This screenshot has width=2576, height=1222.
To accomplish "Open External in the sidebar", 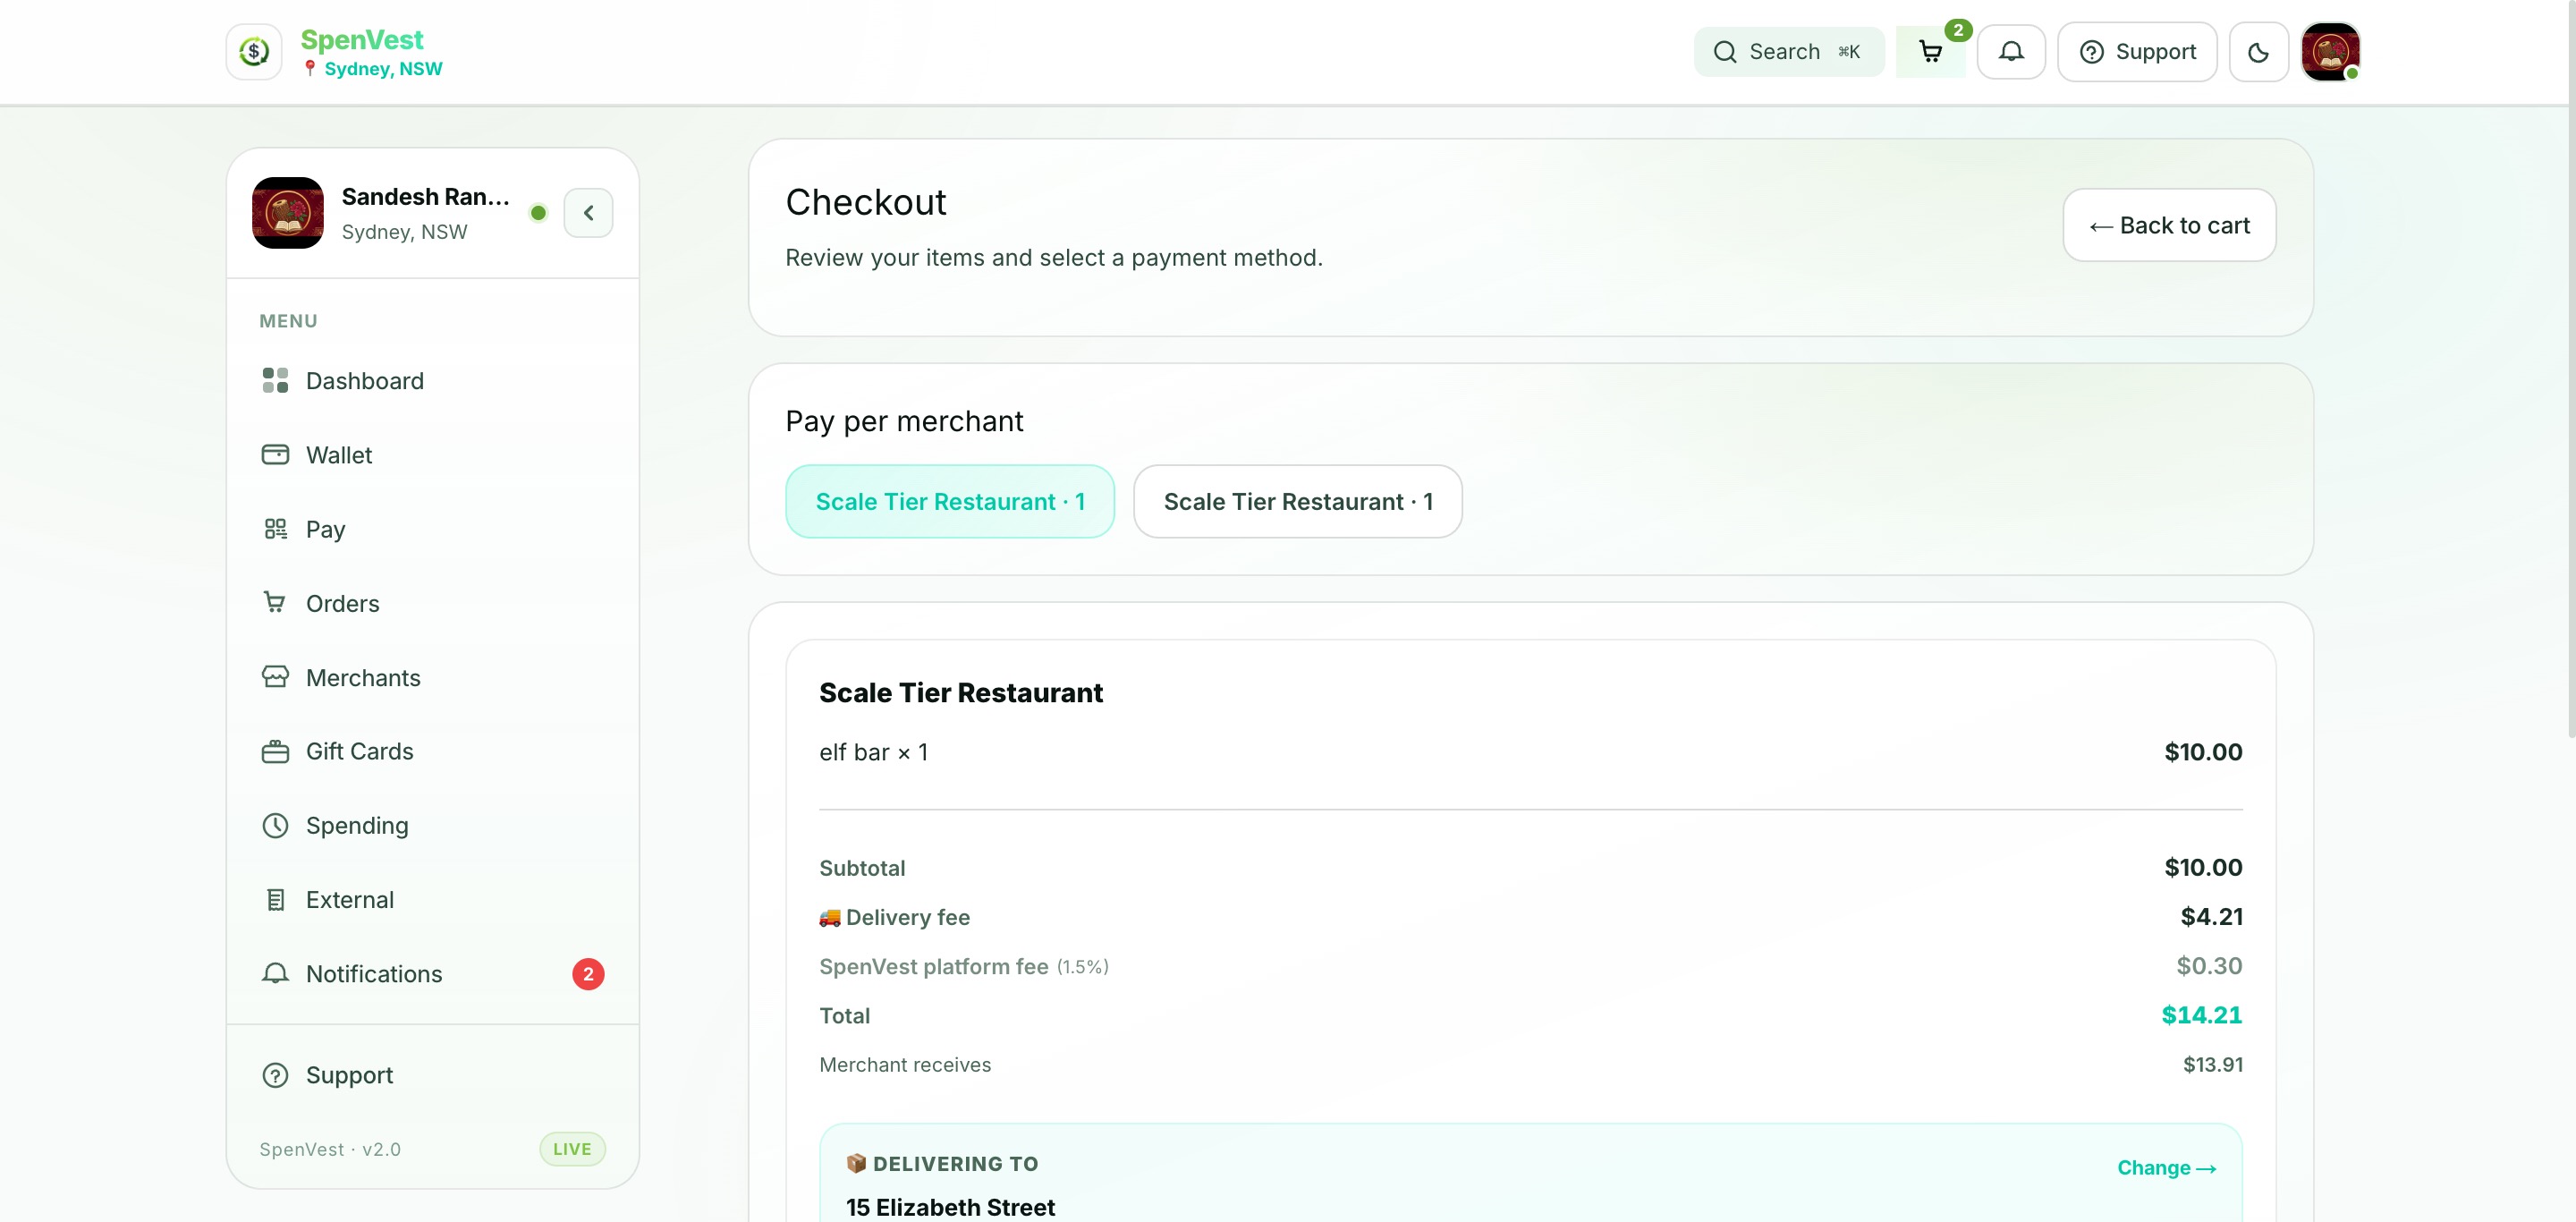I will click(x=432, y=899).
